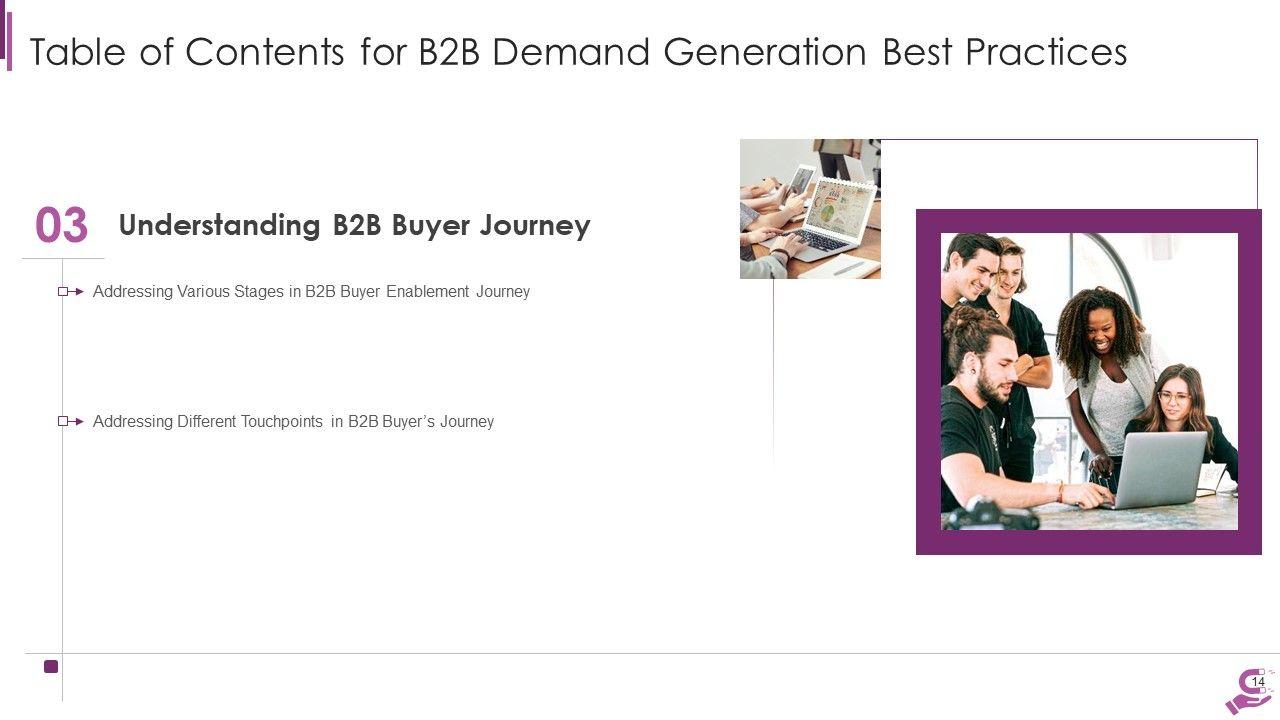Click the arrow bullet before Different Touchpoints item
The width and height of the screenshot is (1280, 720).
pos(70,422)
